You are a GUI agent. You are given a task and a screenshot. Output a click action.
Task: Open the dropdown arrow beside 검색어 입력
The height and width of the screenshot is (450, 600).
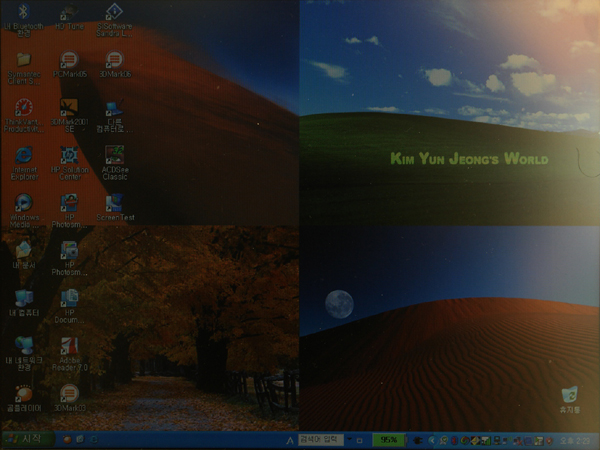pos(349,440)
